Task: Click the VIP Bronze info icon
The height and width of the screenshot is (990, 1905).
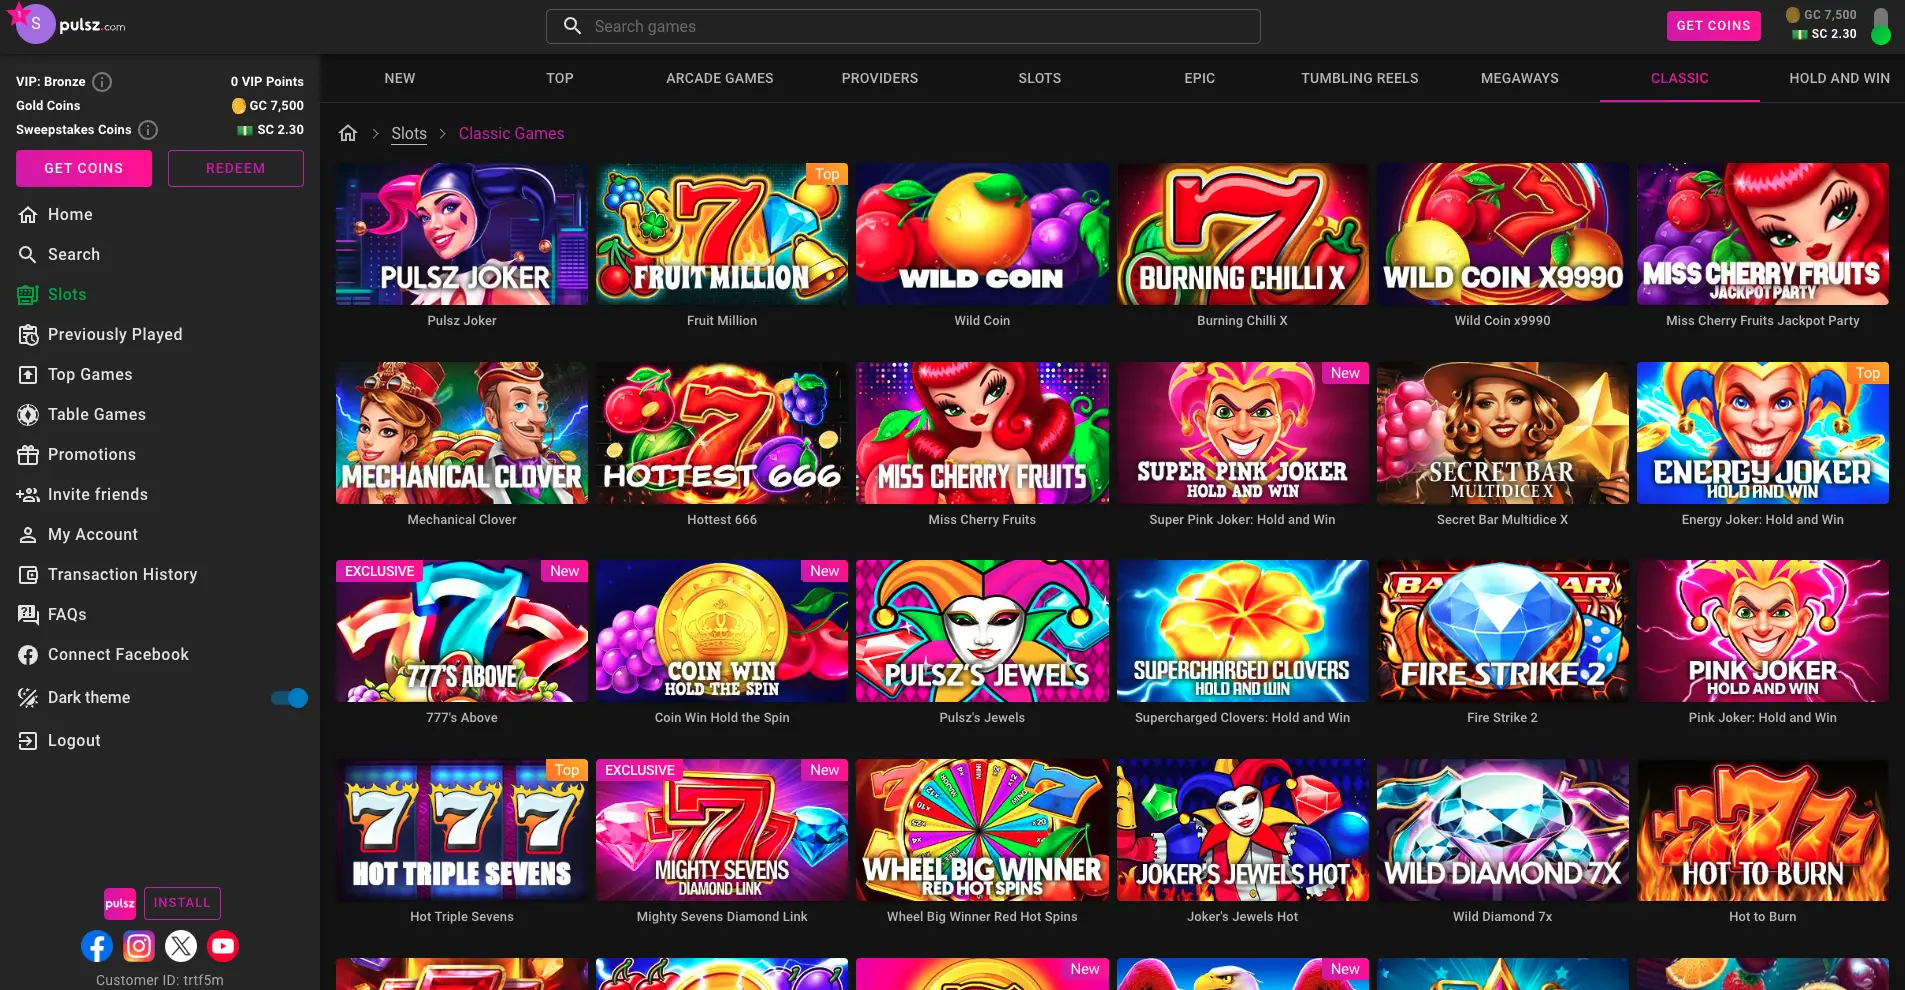Action: click(x=102, y=82)
